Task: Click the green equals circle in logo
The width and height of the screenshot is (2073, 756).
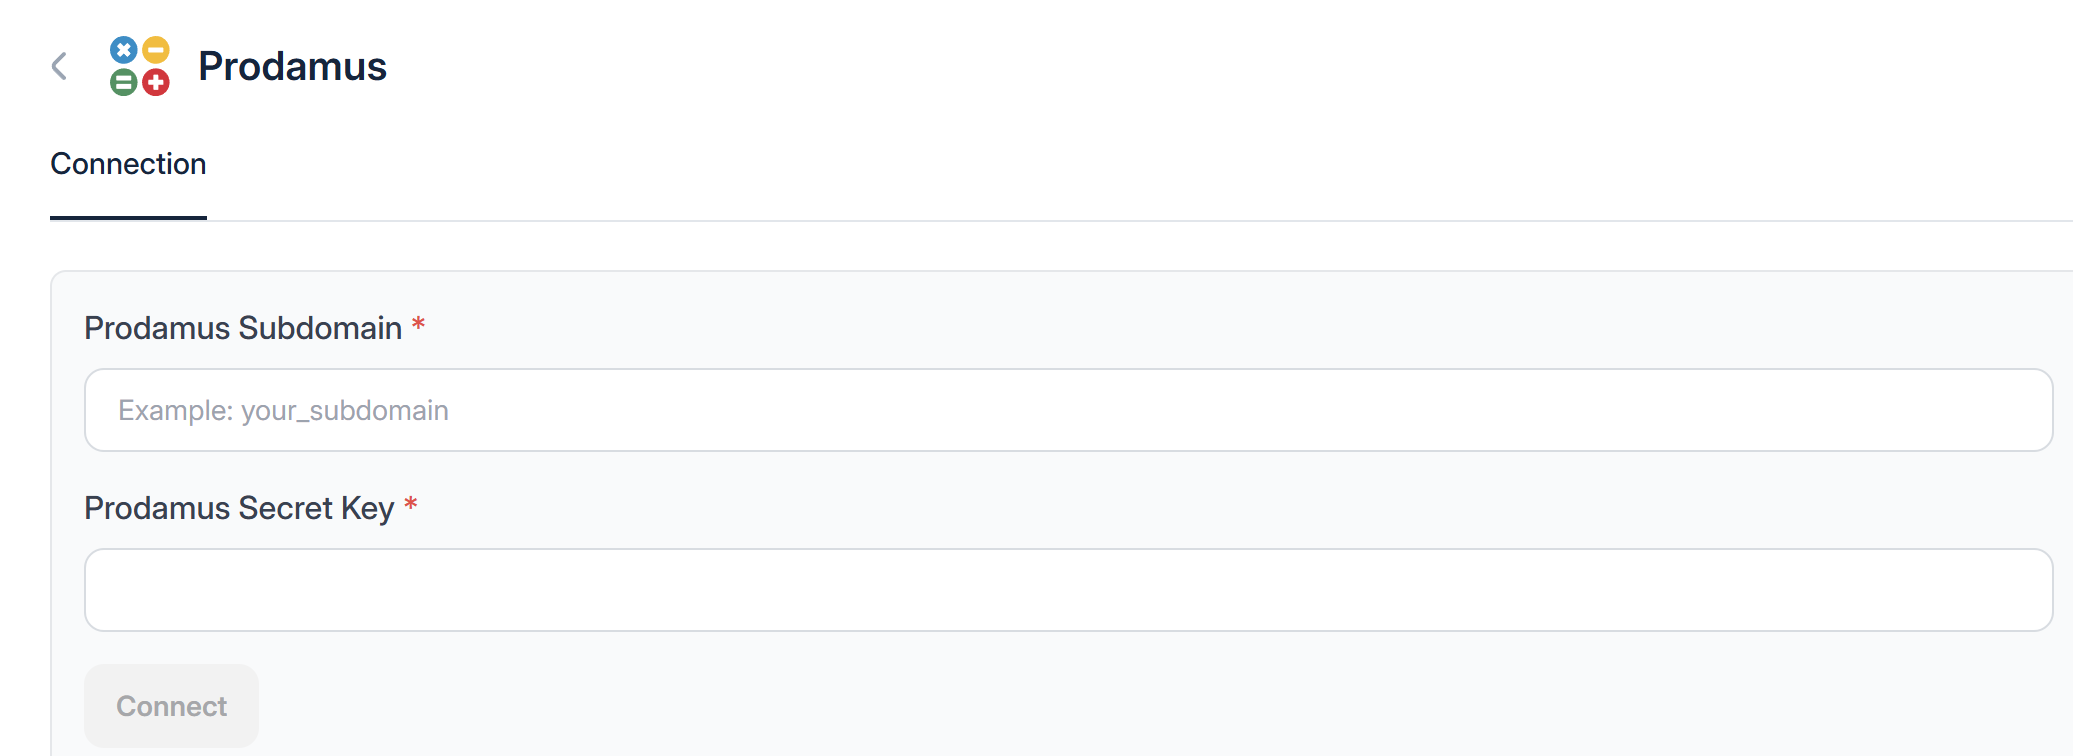Action: tap(123, 82)
